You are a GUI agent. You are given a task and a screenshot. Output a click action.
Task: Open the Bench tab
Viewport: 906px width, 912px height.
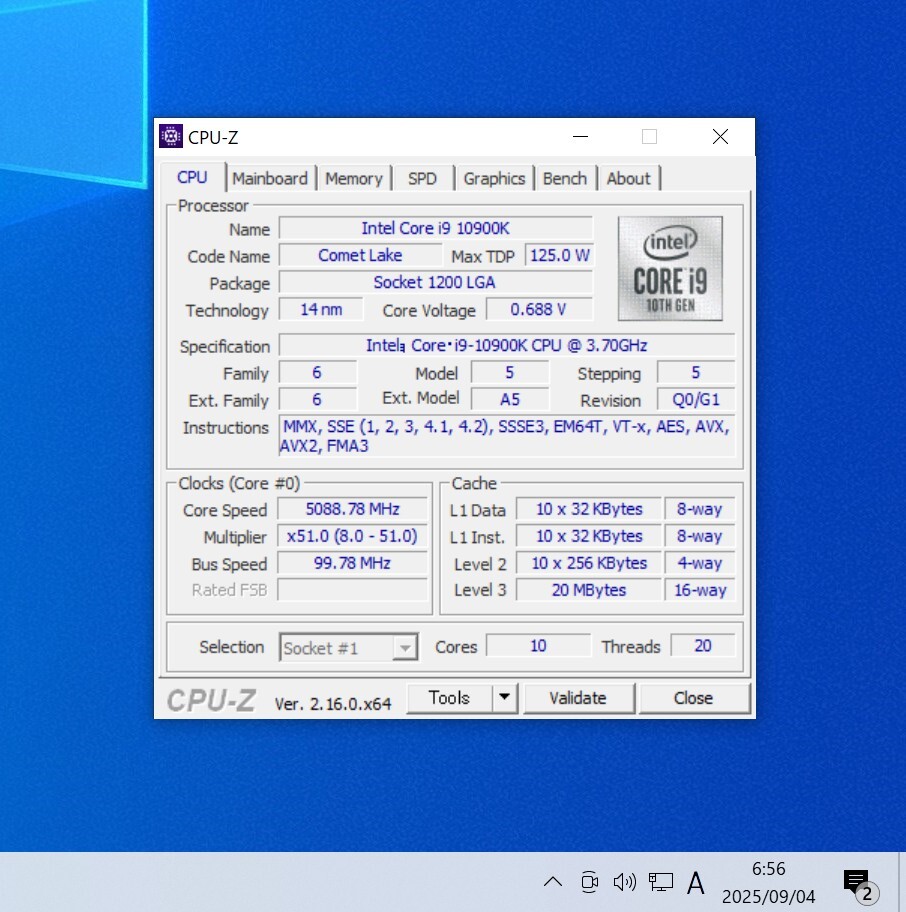(x=565, y=179)
